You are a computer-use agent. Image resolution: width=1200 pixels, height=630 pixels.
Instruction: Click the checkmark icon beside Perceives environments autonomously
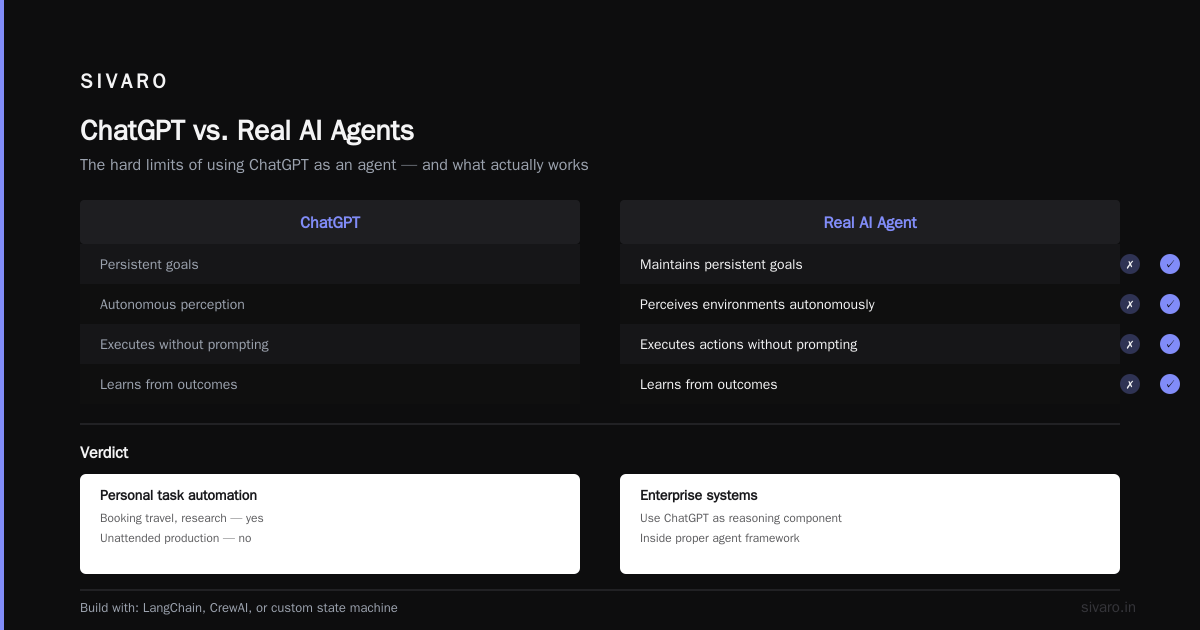coord(1170,304)
